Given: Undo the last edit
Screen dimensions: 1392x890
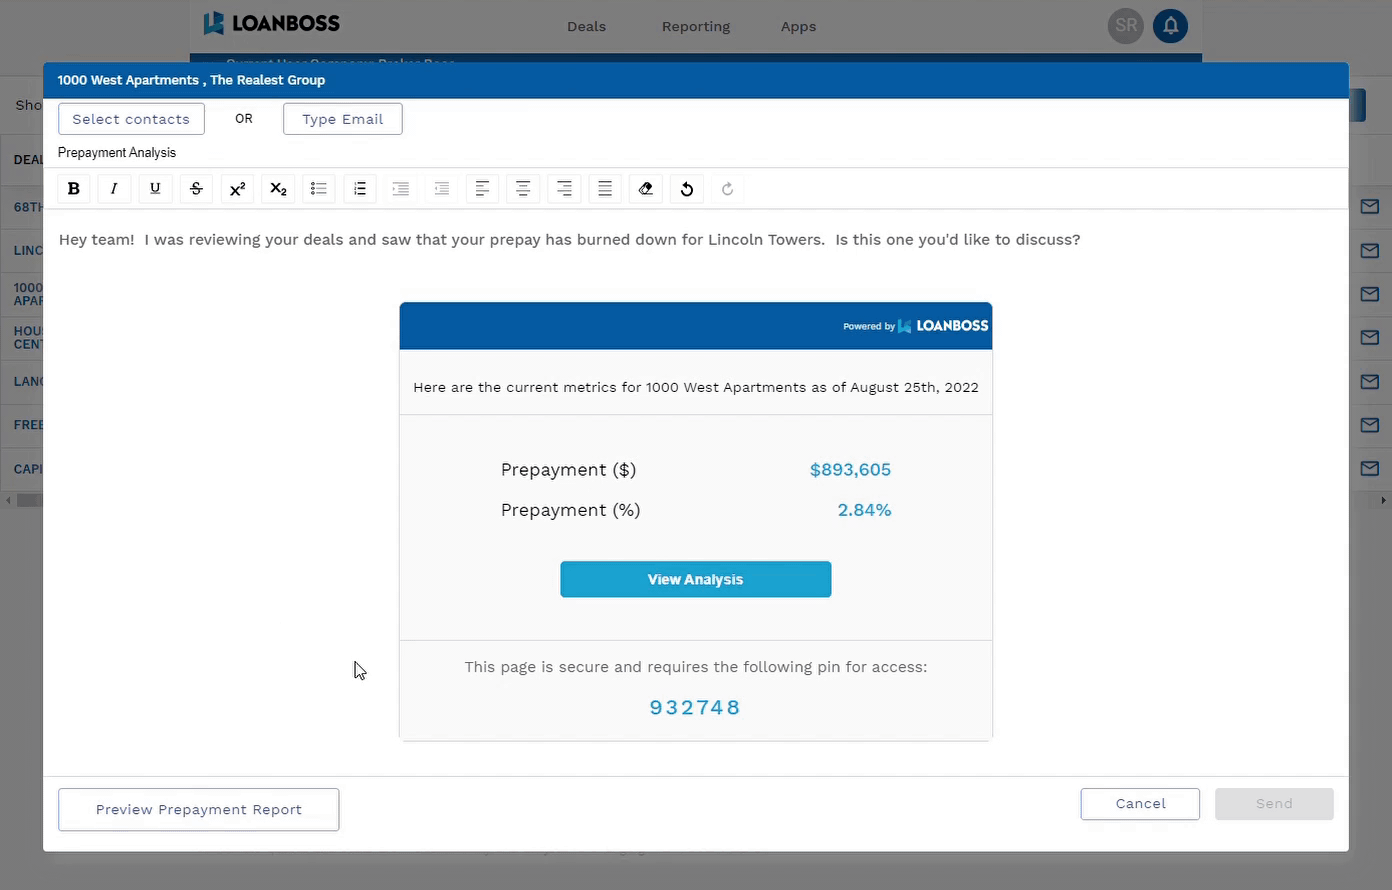Looking at the screenshot, I should point(687,189).
